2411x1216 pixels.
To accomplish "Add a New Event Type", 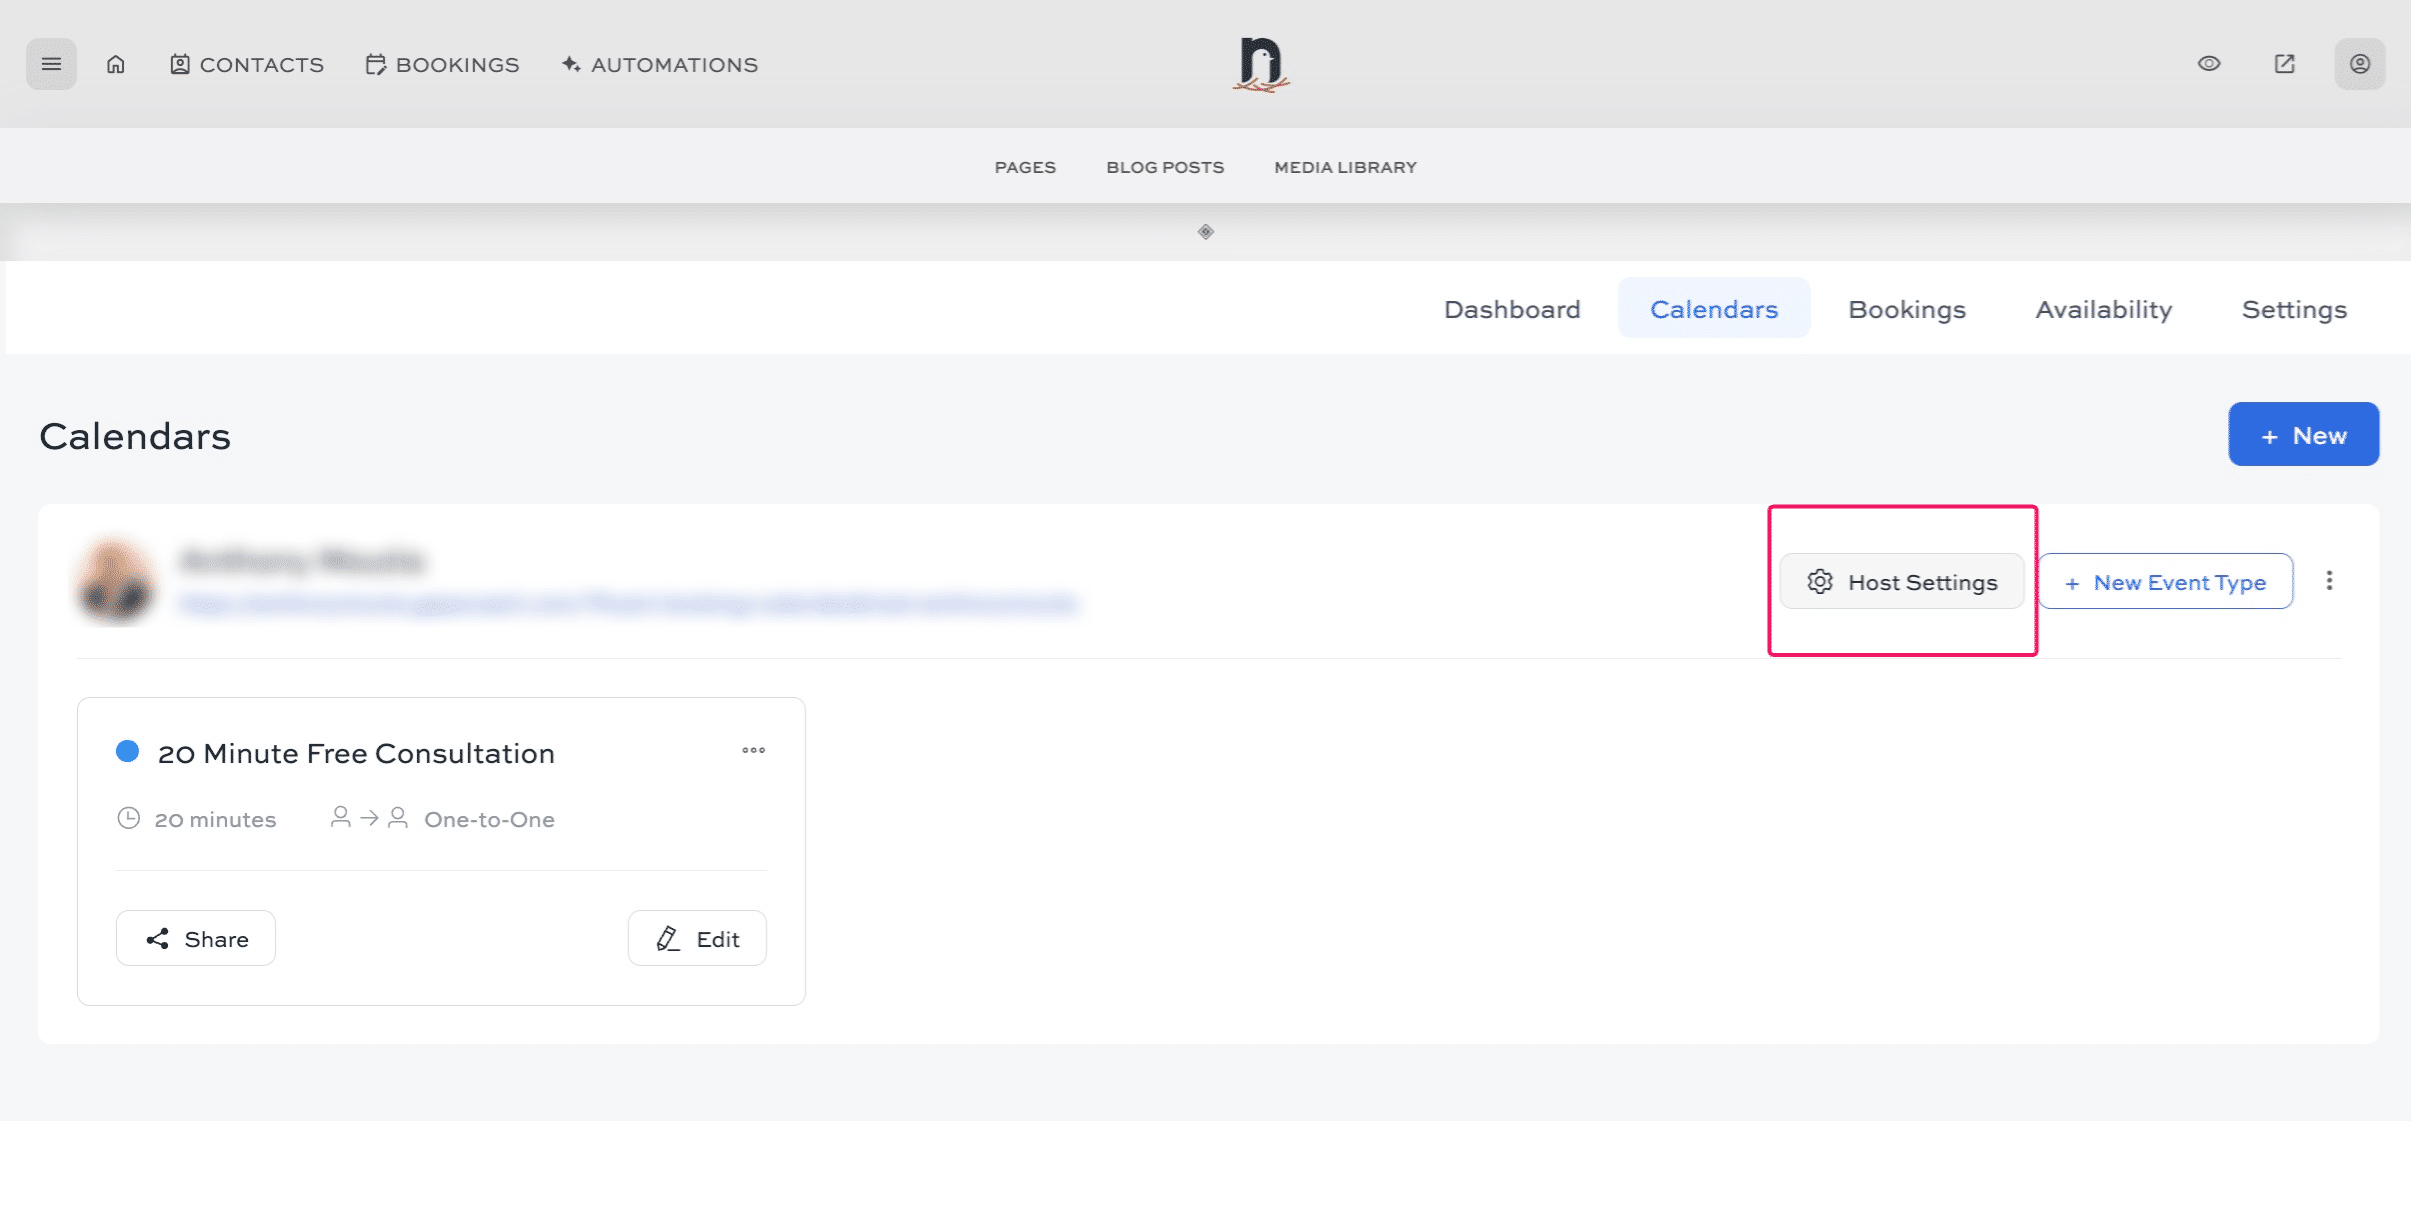I will point(2165,582).
